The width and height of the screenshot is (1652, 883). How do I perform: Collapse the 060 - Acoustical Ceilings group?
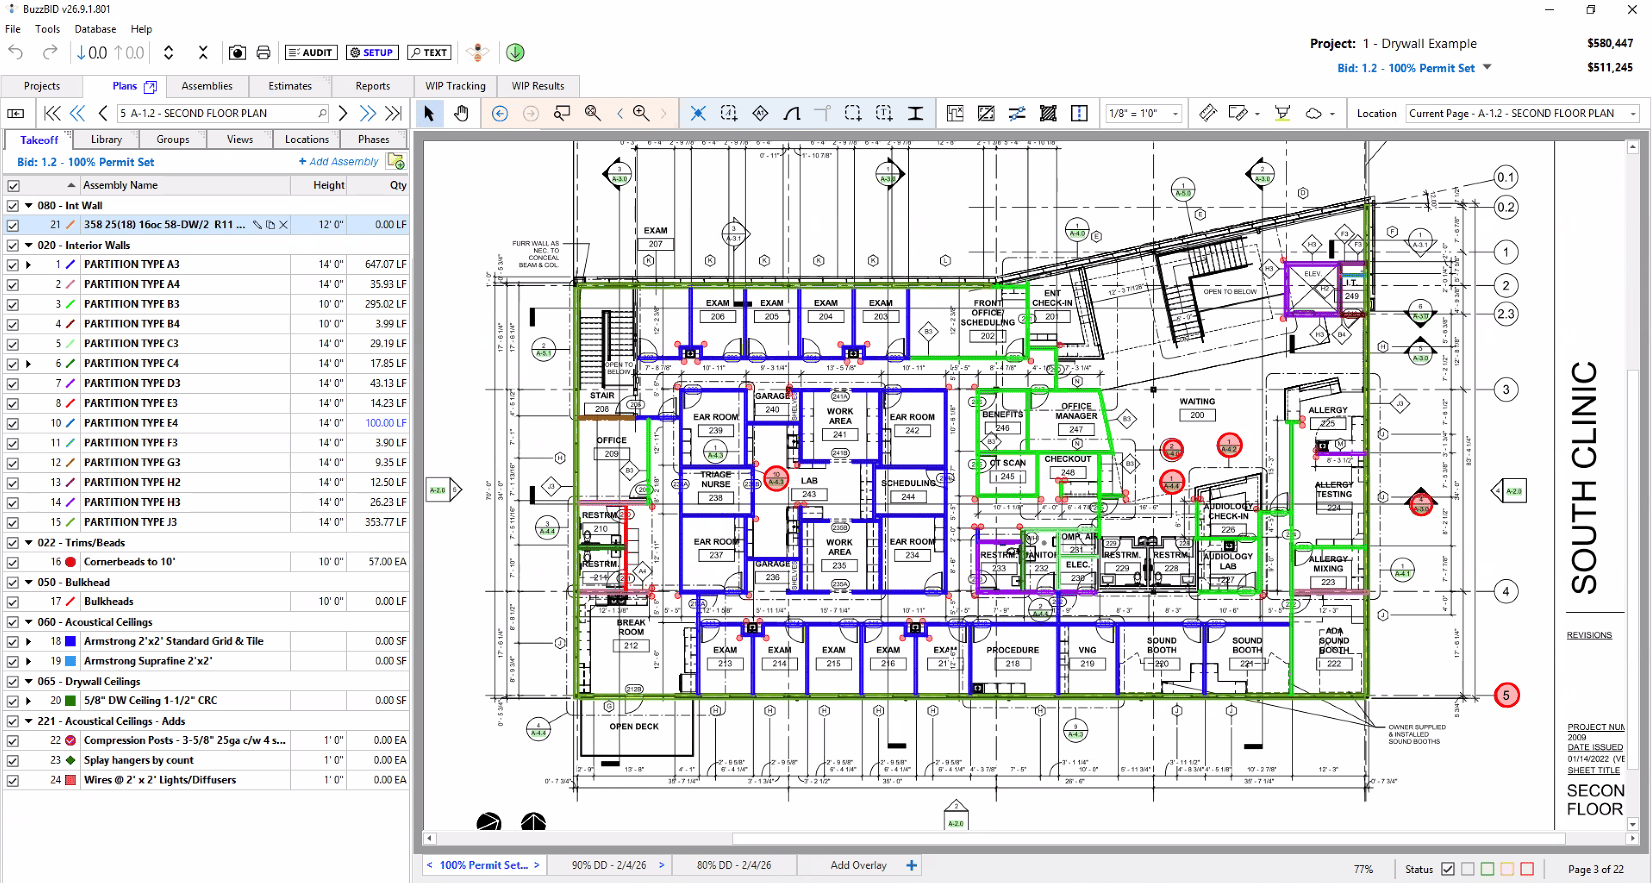(x=29, y=622)
